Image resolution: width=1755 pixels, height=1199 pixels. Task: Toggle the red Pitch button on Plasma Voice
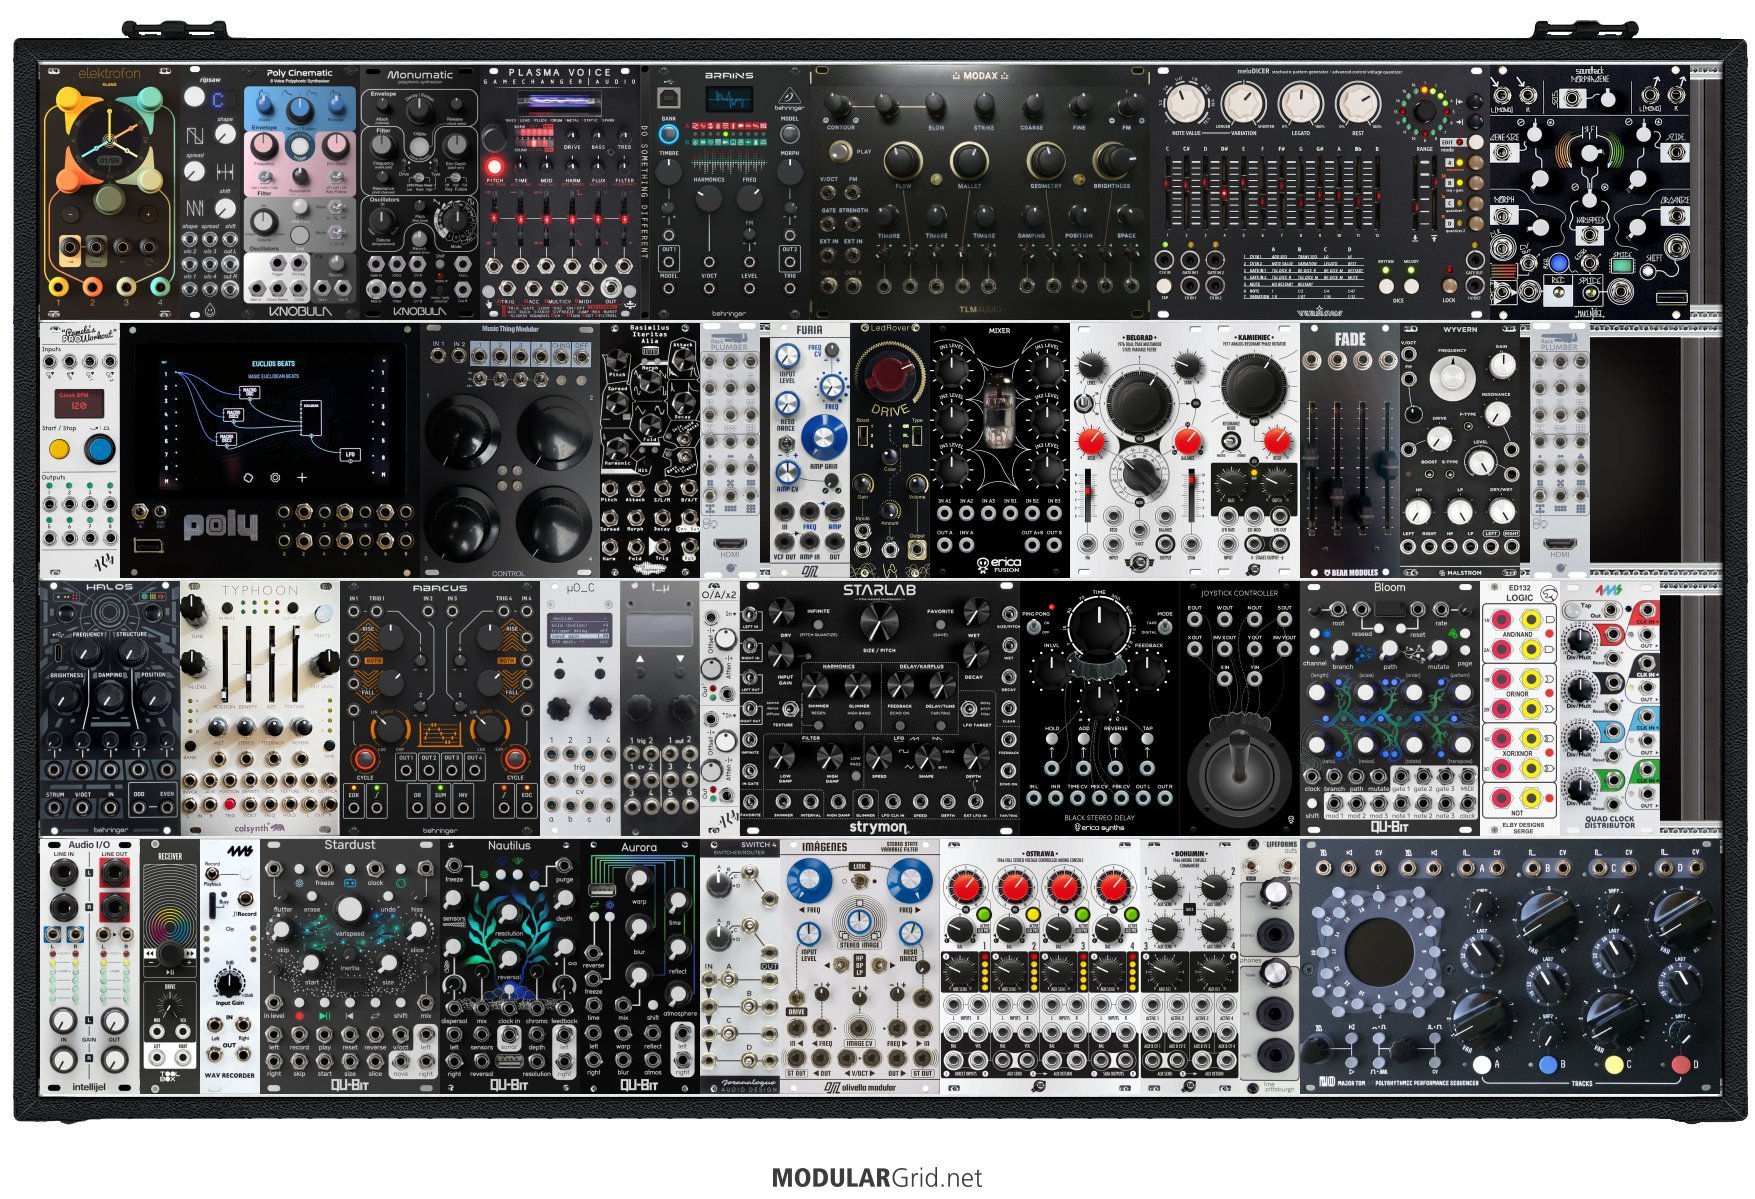493,165
